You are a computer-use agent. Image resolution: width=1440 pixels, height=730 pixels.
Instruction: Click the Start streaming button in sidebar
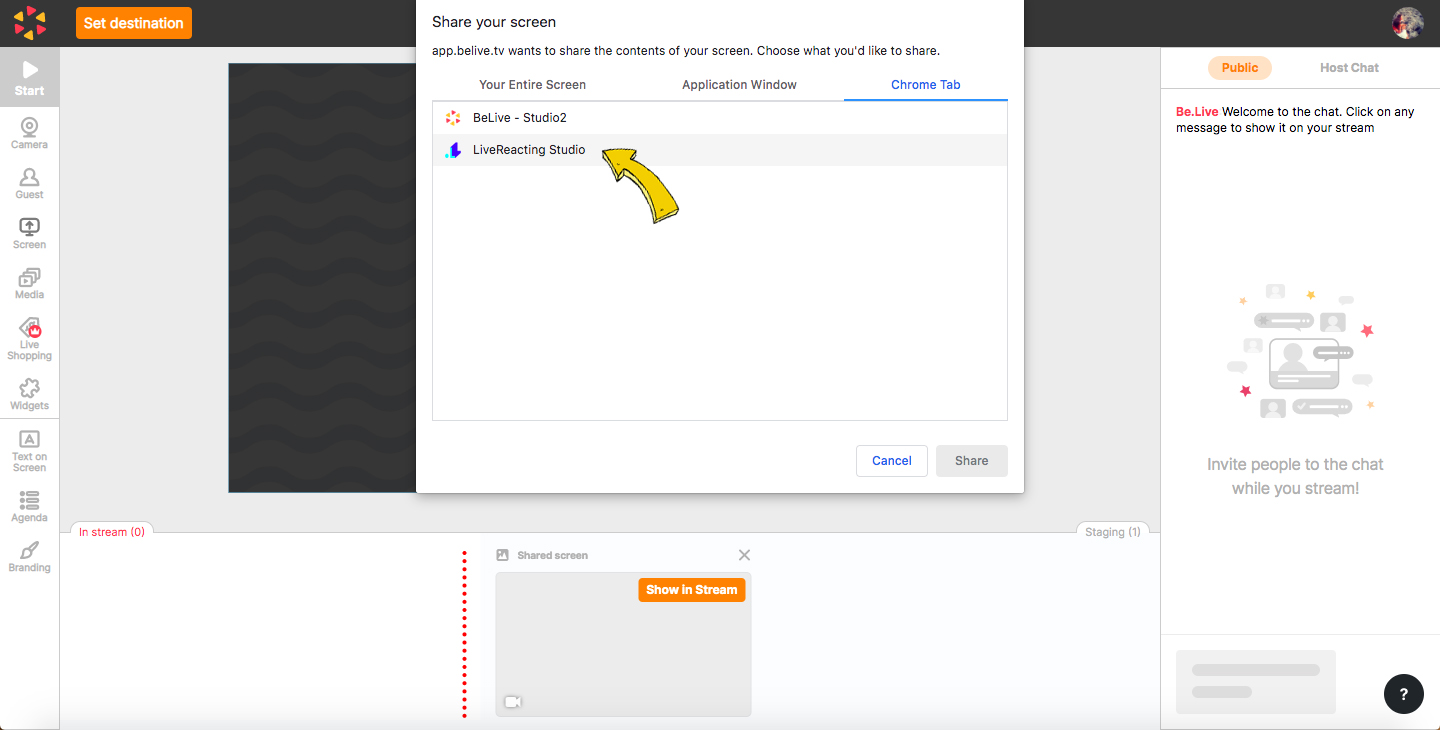(x=29, y=78)
